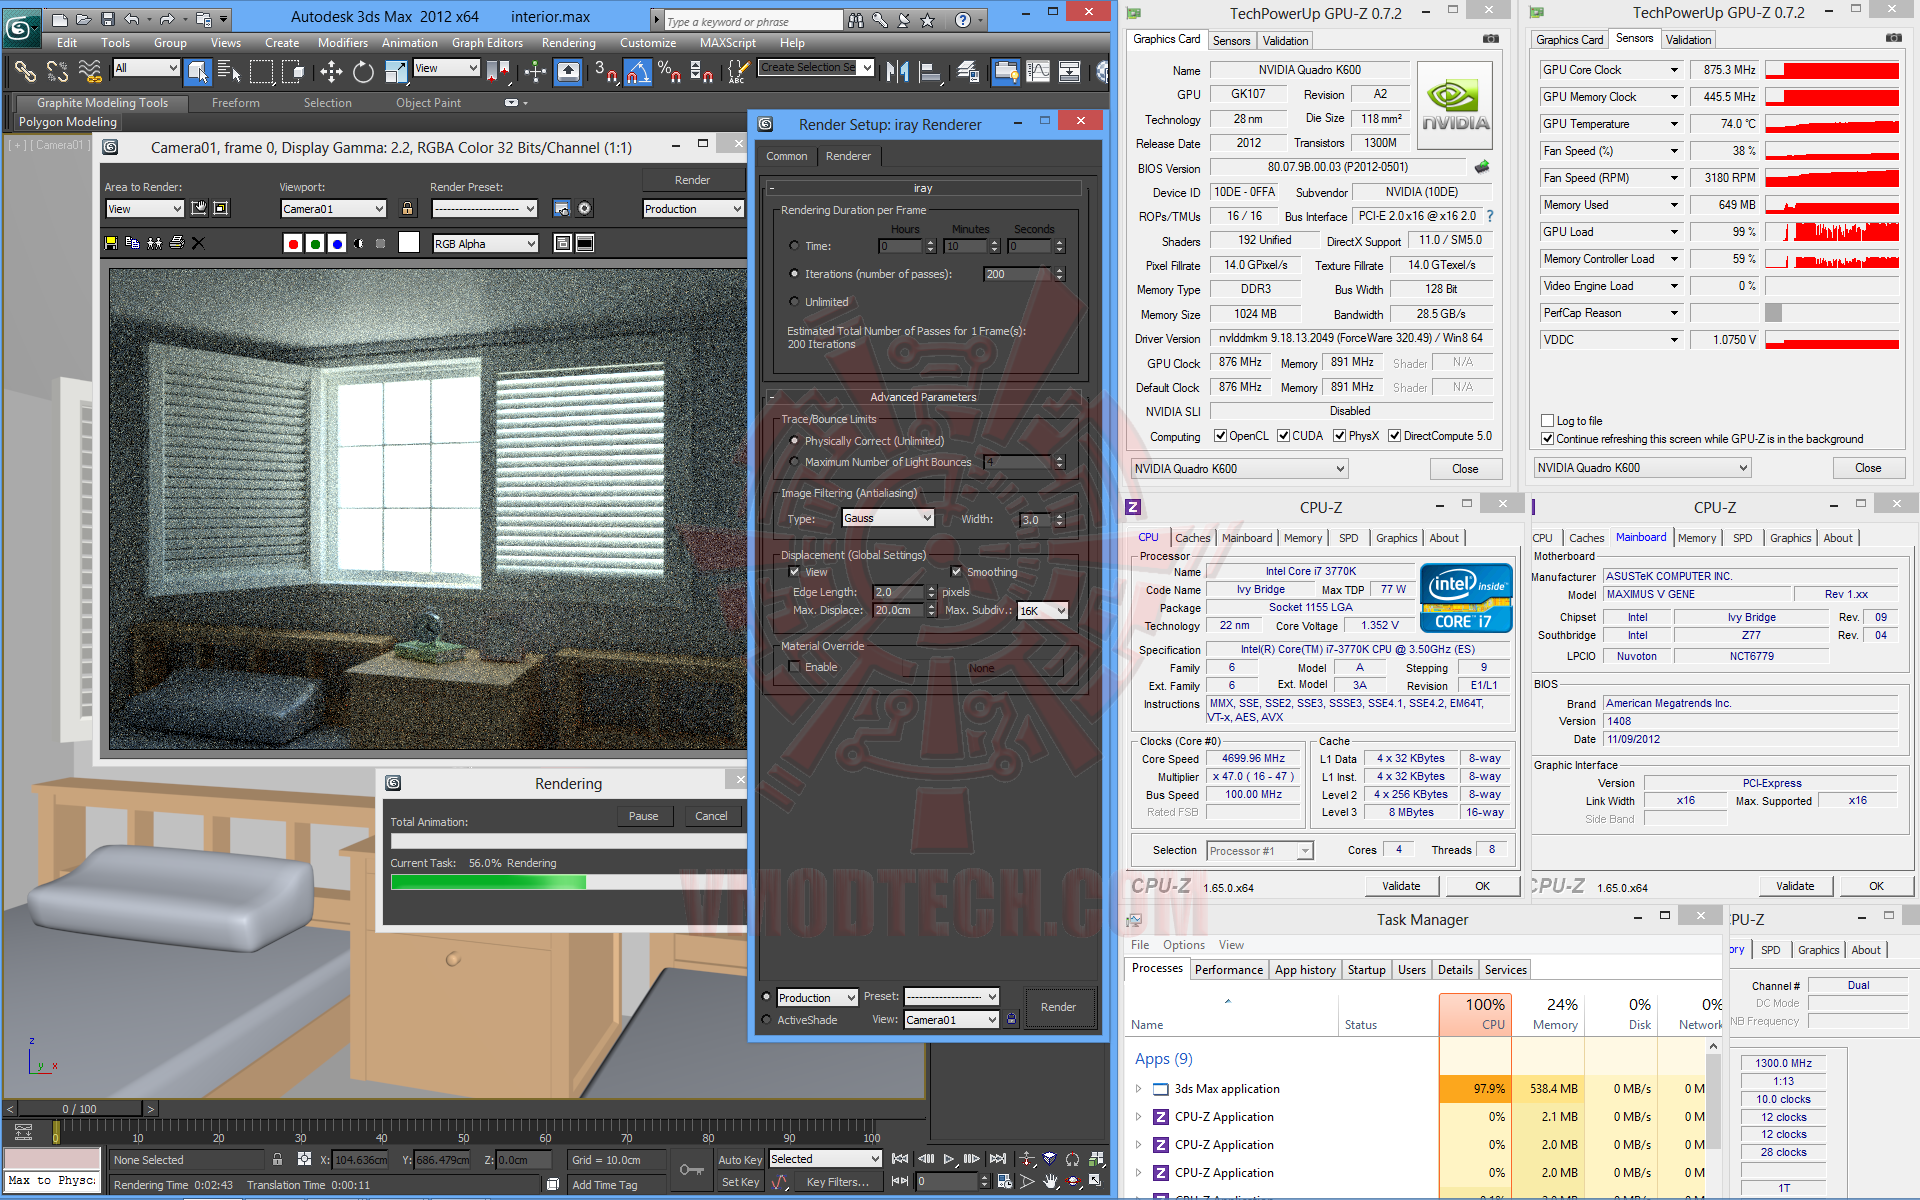This screenshot has width=1920, height=1200.
Task: Pause the rendering progress
Action: pos(643,816)
